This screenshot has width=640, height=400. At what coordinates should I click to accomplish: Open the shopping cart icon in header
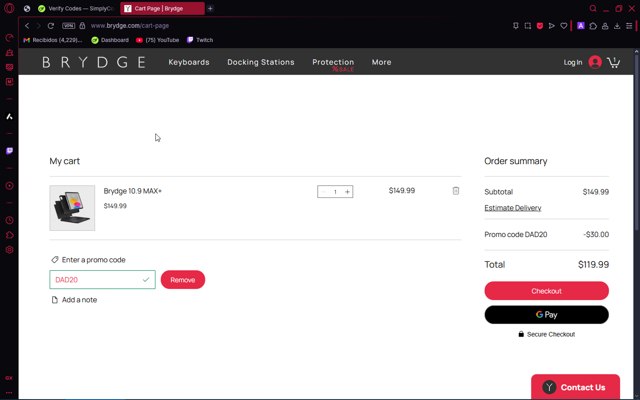[x=613, y=62]
